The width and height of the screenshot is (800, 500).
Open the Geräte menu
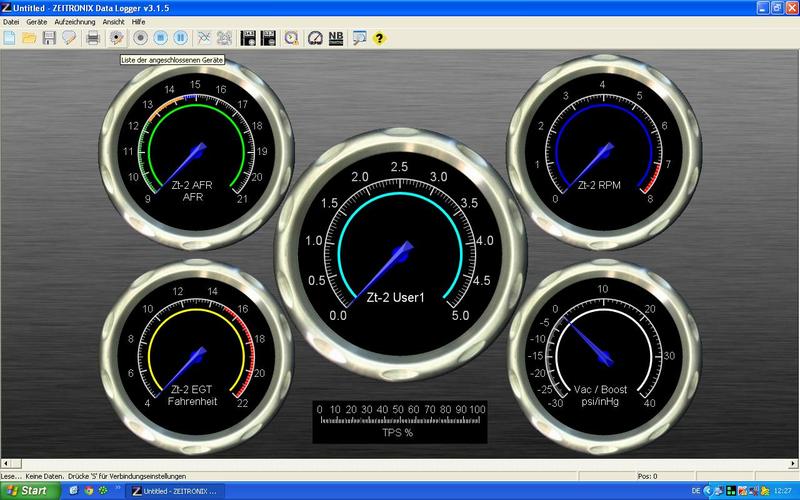pyautogui.click(x=37, y=22)
